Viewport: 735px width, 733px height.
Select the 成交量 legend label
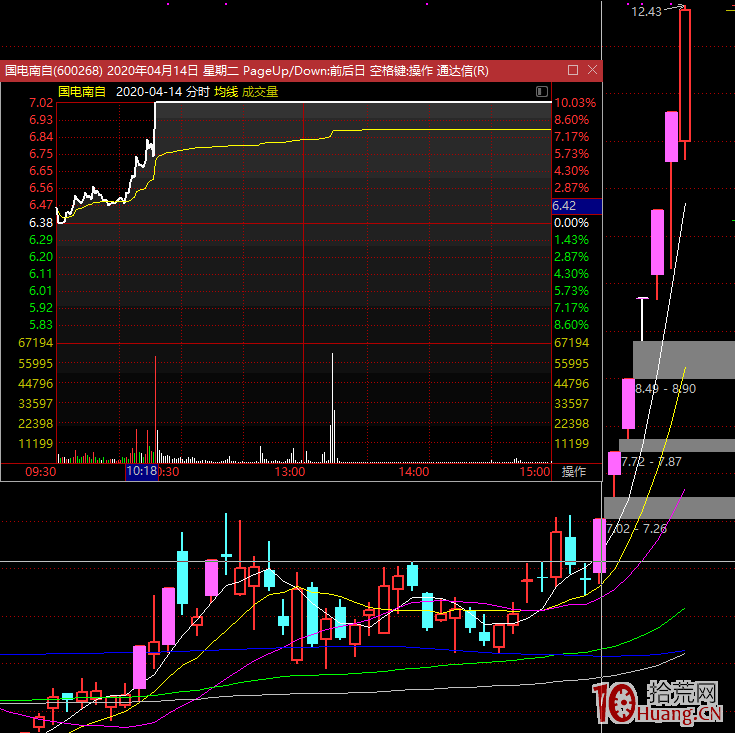260,91
